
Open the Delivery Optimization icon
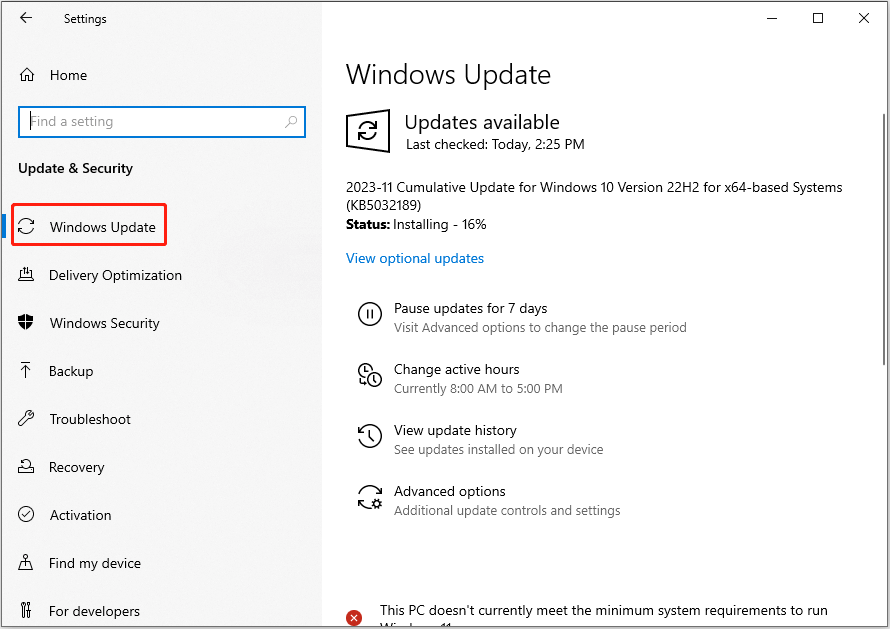coord(26,275)
